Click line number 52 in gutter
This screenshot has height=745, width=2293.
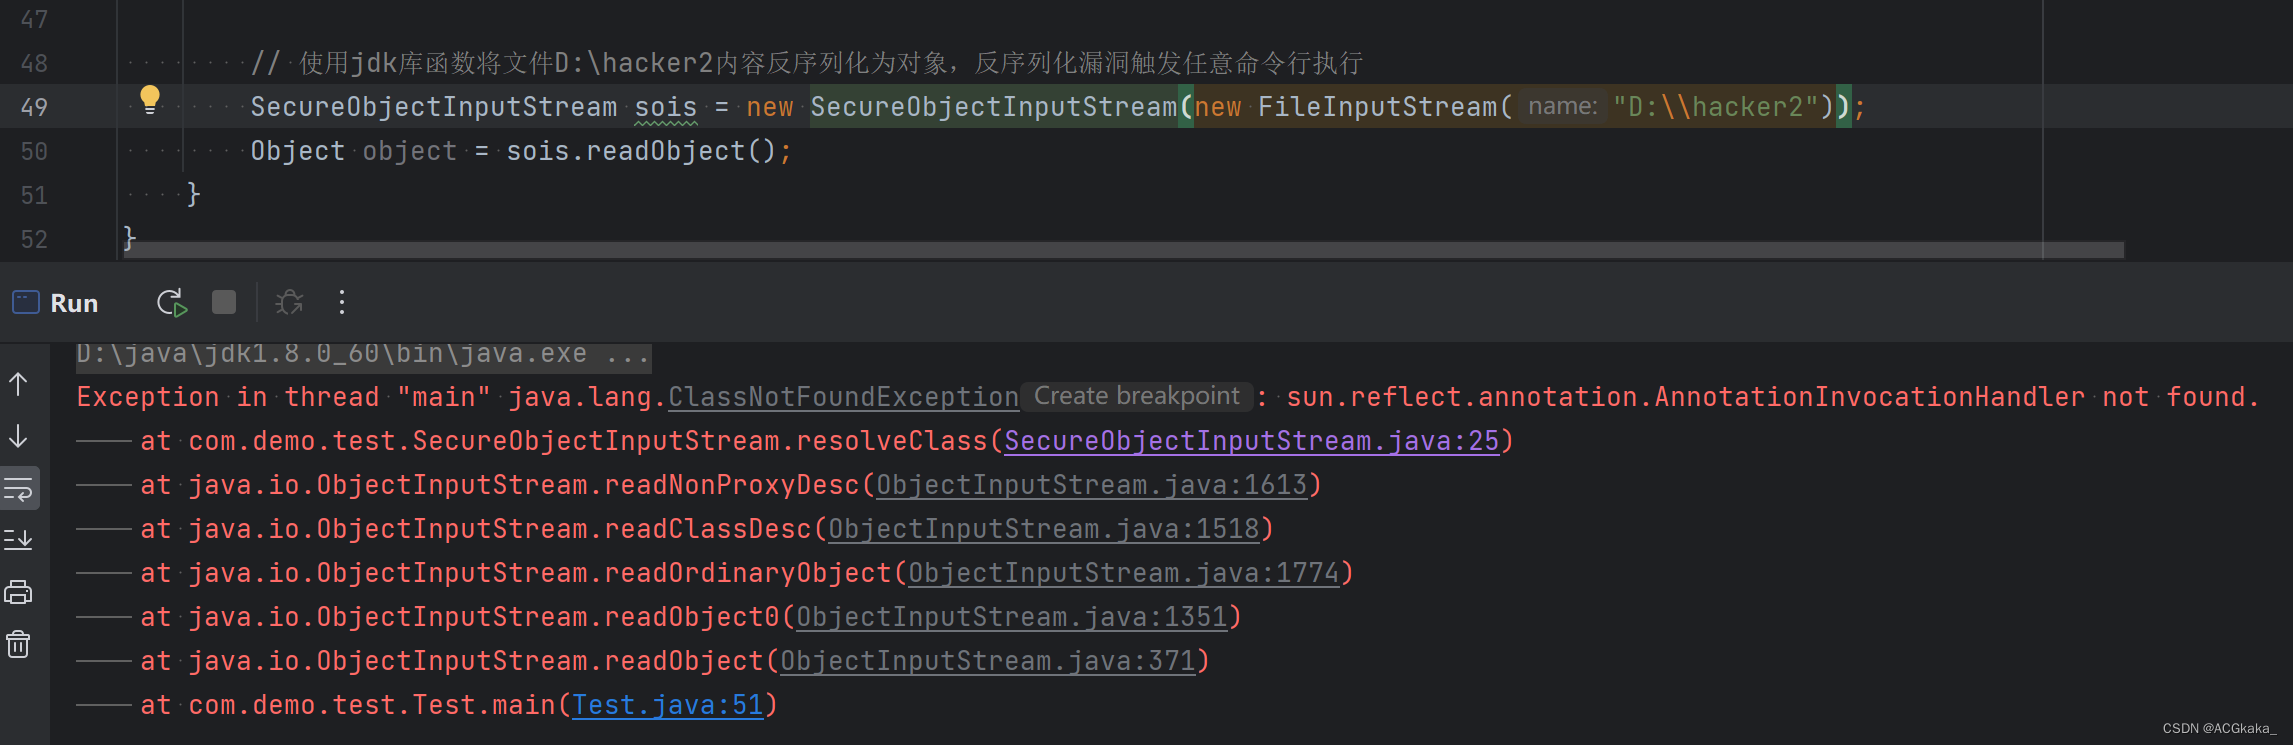(x=34, y=239)
